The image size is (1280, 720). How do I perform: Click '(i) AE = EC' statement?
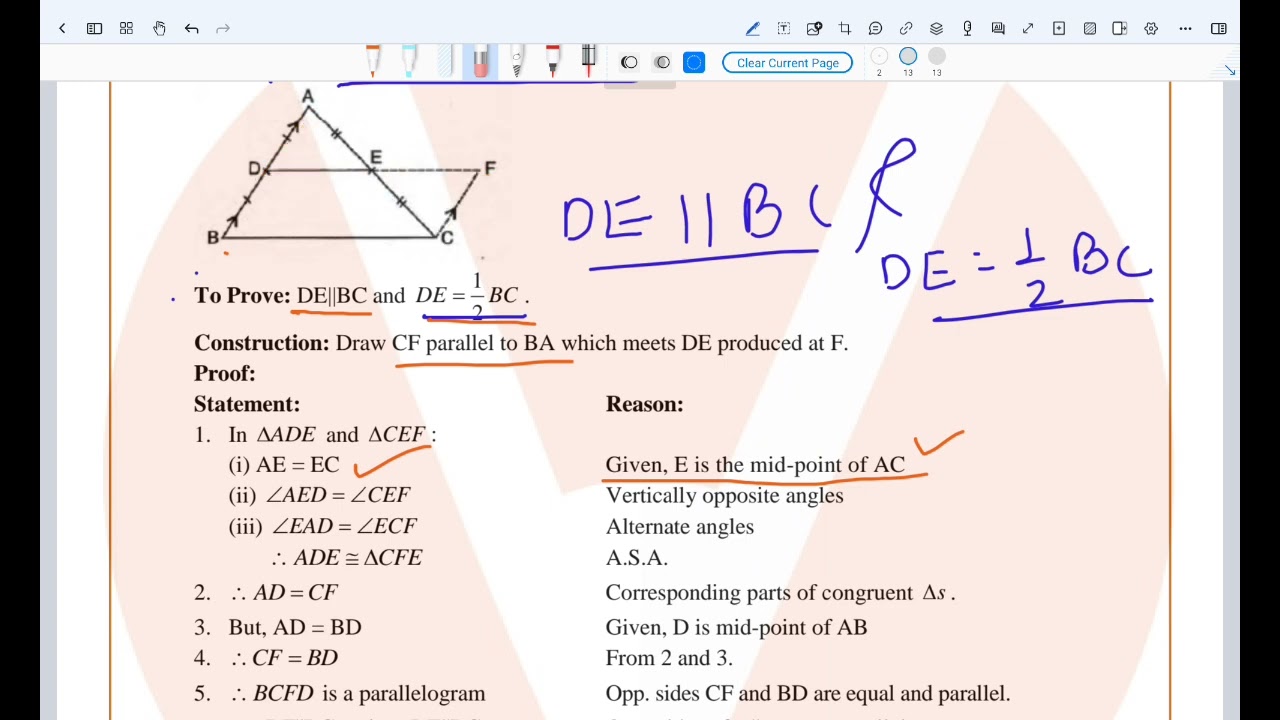pos(284,465)
